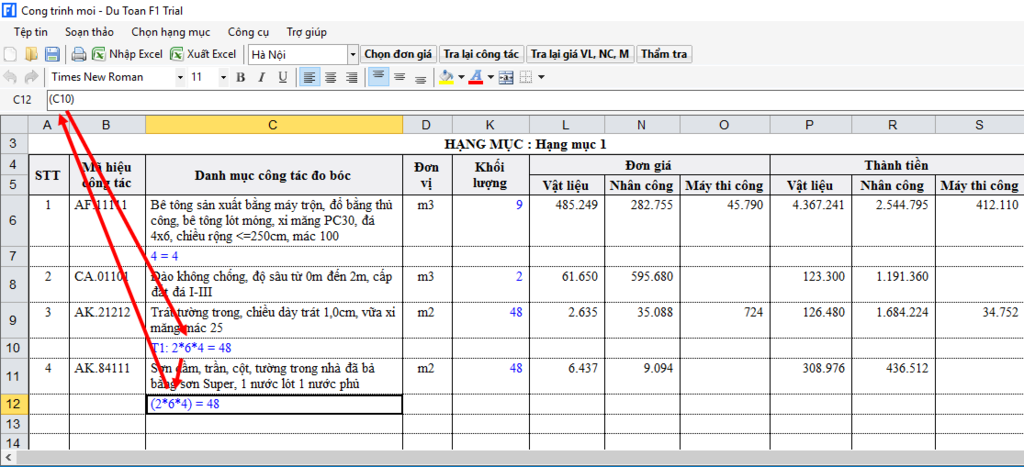
Task: Apply red font color
Action: [x=475, y=78]
